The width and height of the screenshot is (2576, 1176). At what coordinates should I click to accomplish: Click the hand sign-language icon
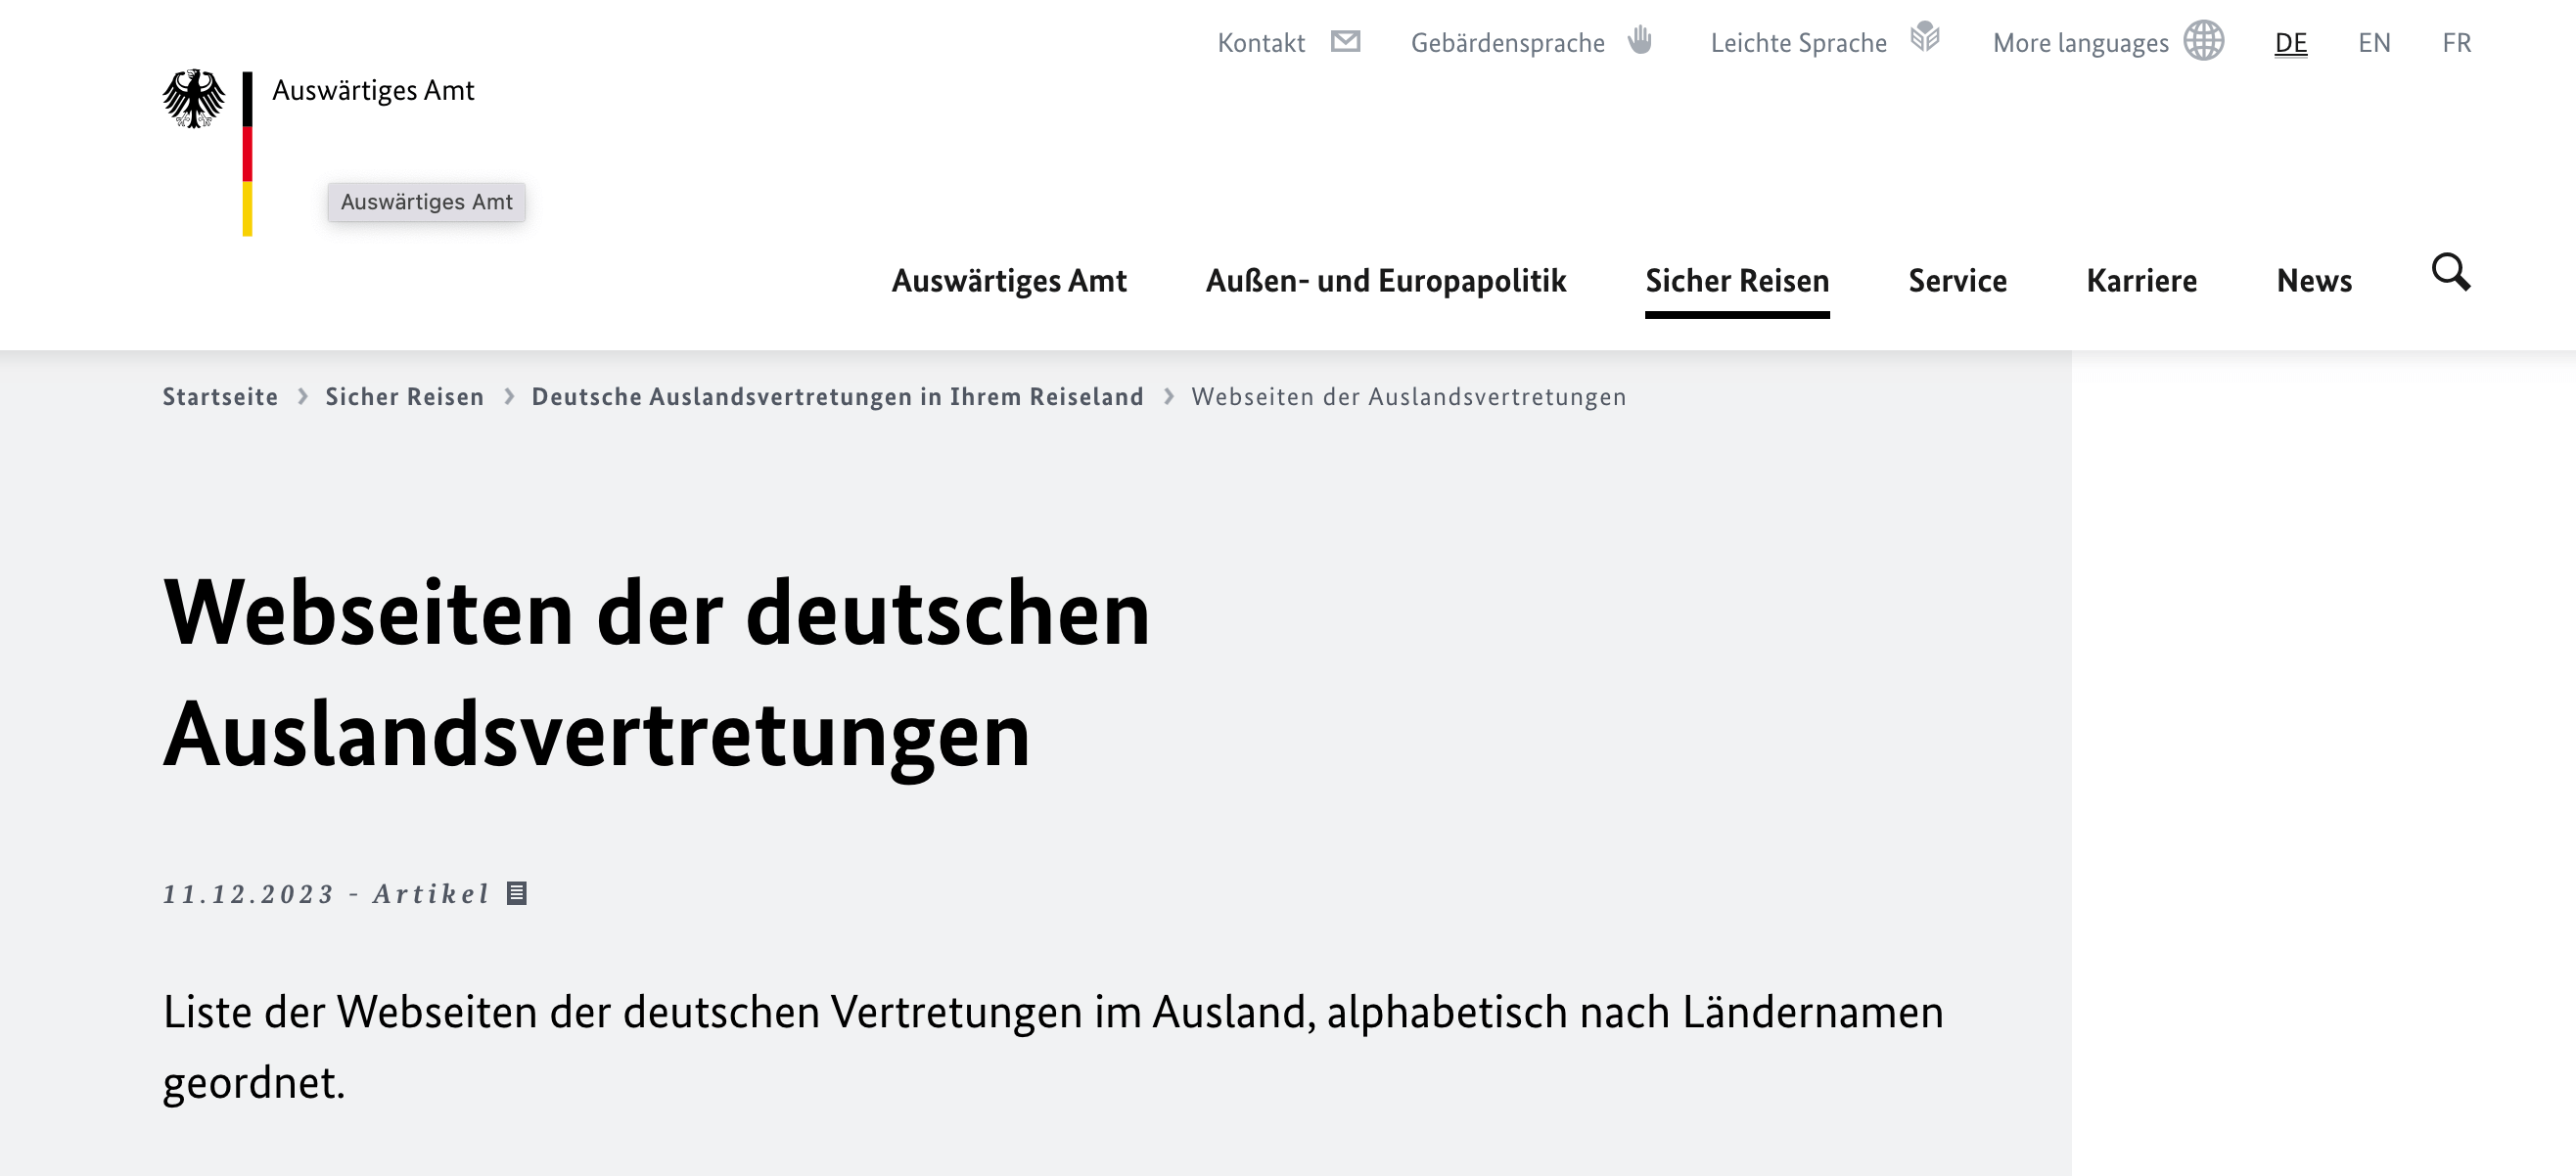click(x=1639, y=41)
